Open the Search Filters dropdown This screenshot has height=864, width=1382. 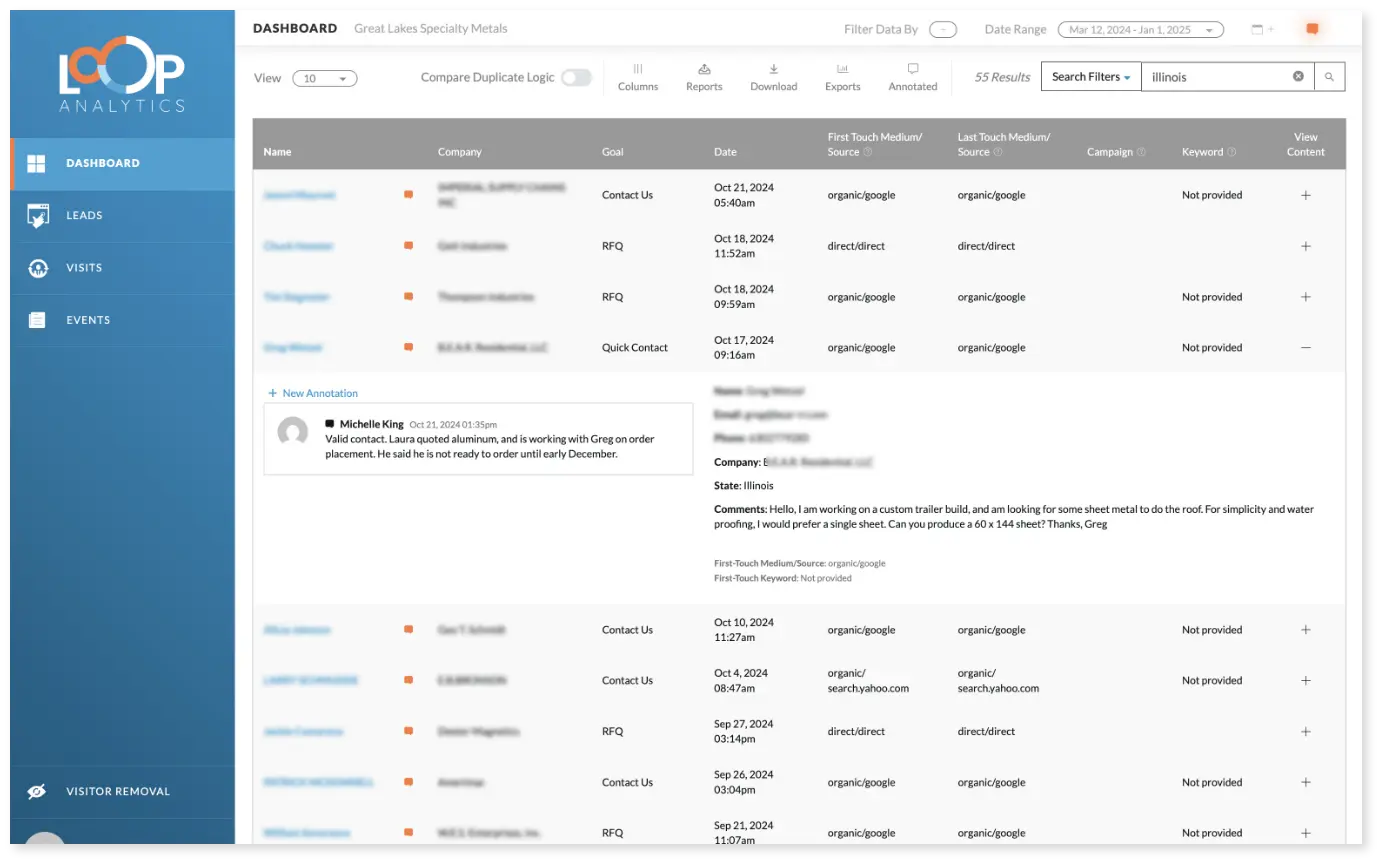pyautogui.click(x=1090, y=77)
